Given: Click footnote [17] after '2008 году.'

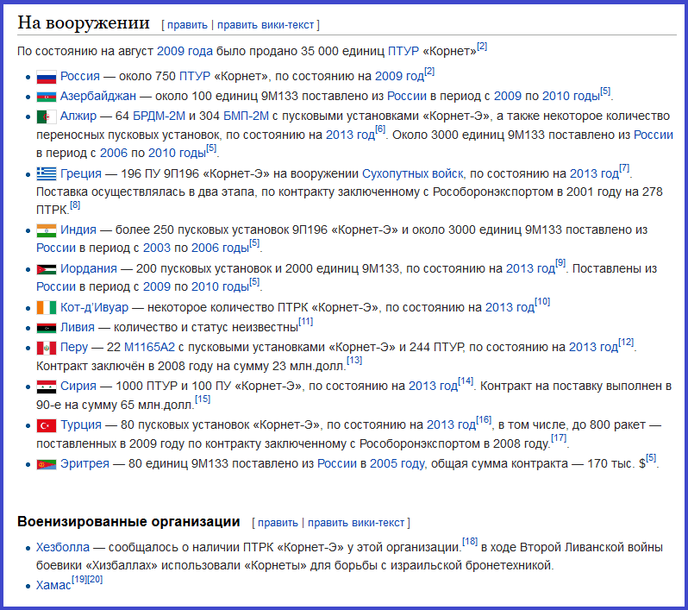Looking at the screenshot, I should click(x=559, y=438).
